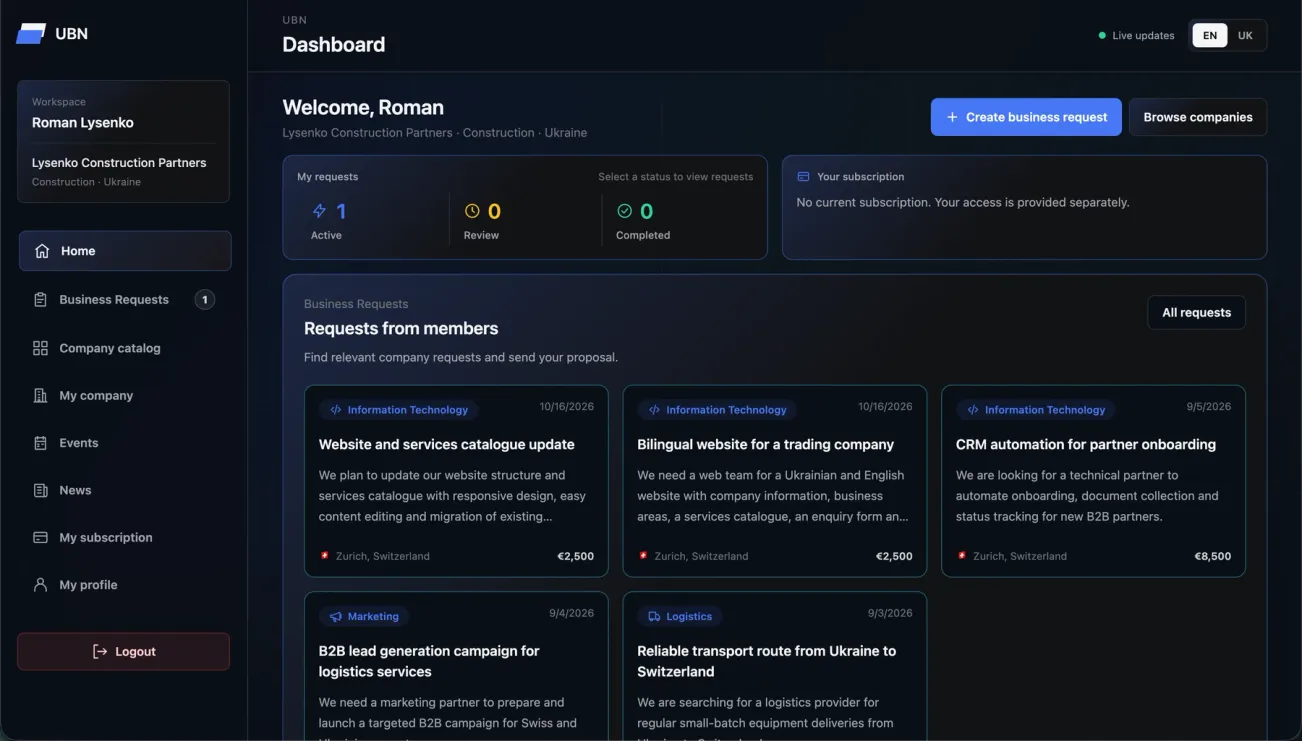Navigate to My company
1302x741 pixels.
[125, 396]
